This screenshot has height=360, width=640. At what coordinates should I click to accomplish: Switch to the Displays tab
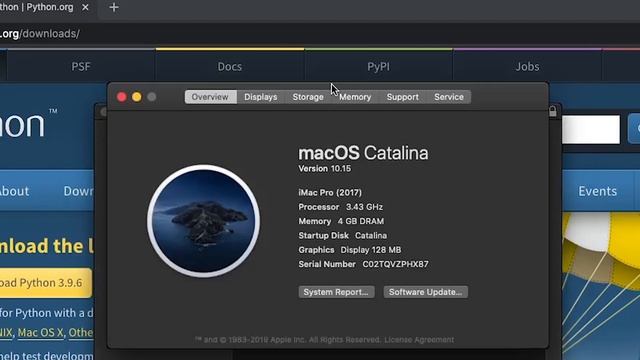point(260,97)
